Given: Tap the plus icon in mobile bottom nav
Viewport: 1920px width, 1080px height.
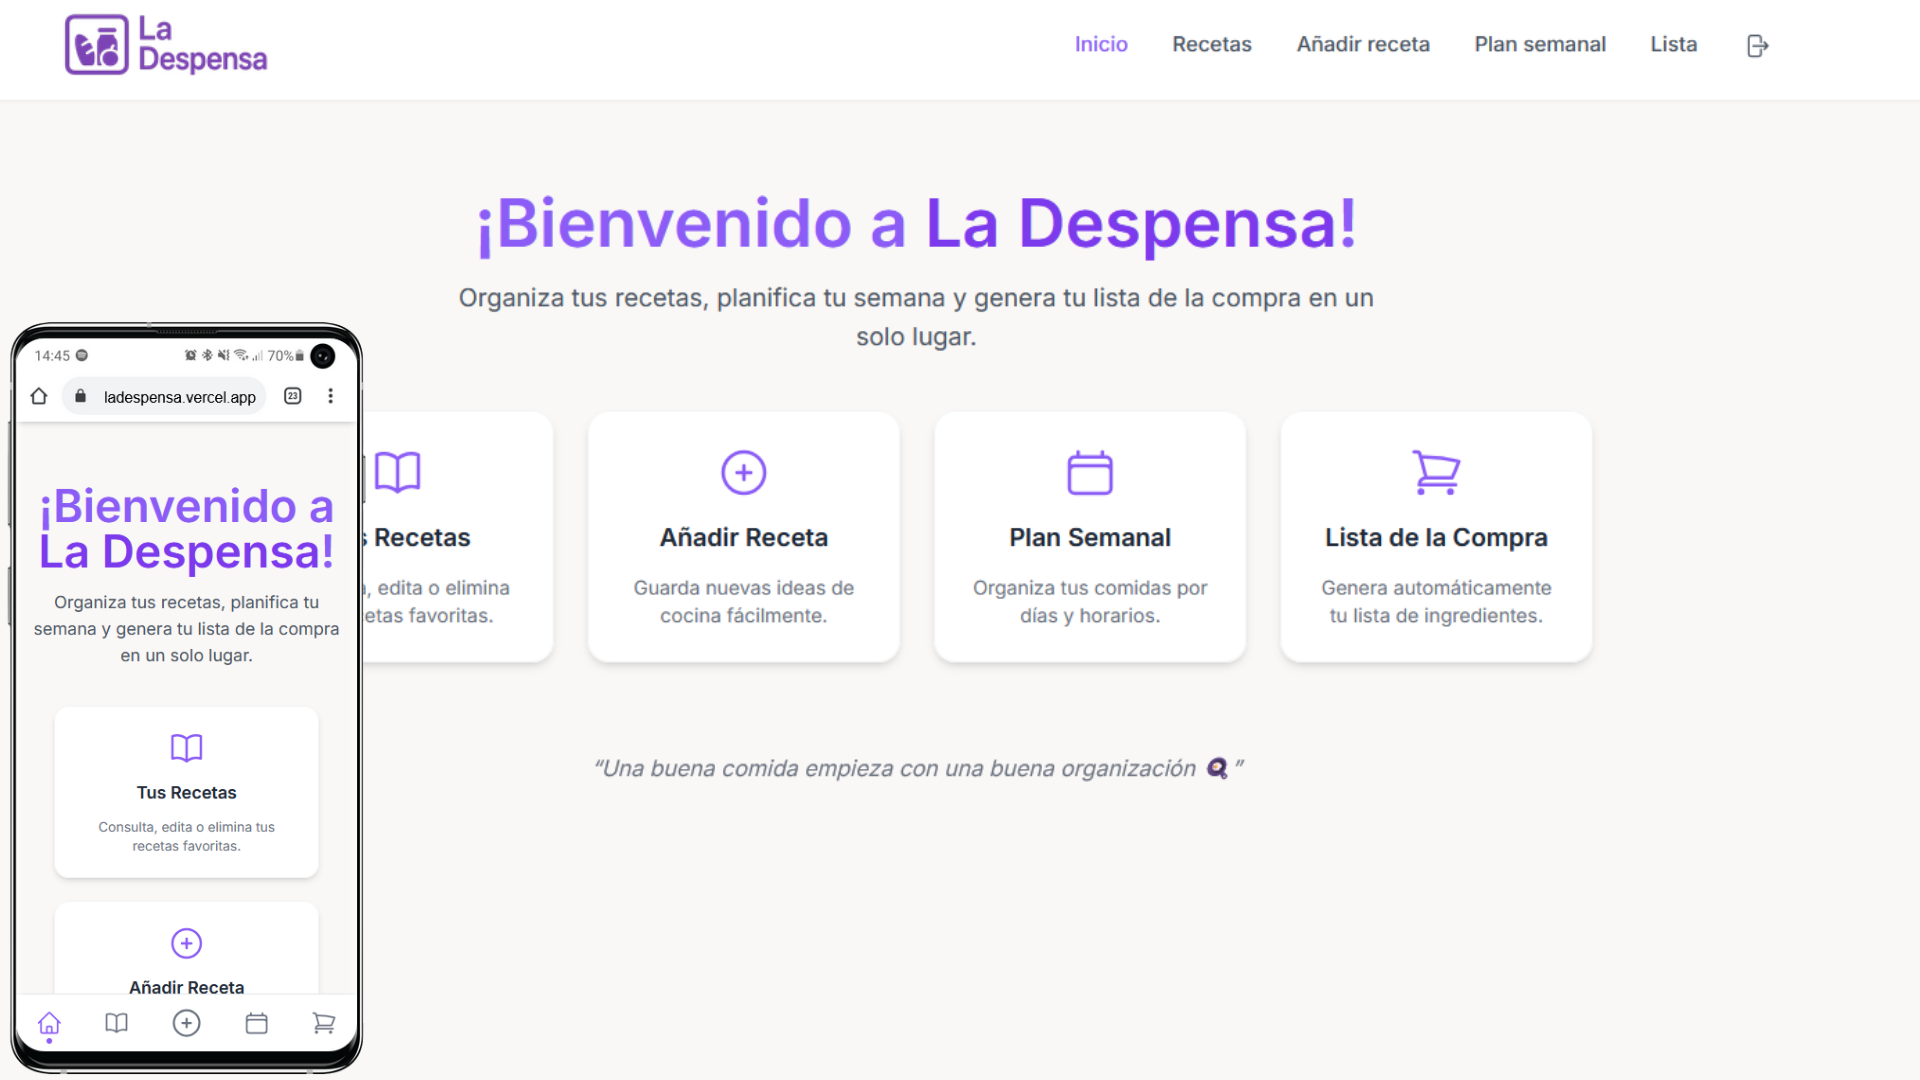Looking at the screenshot, I should [x=186, y=1023].
